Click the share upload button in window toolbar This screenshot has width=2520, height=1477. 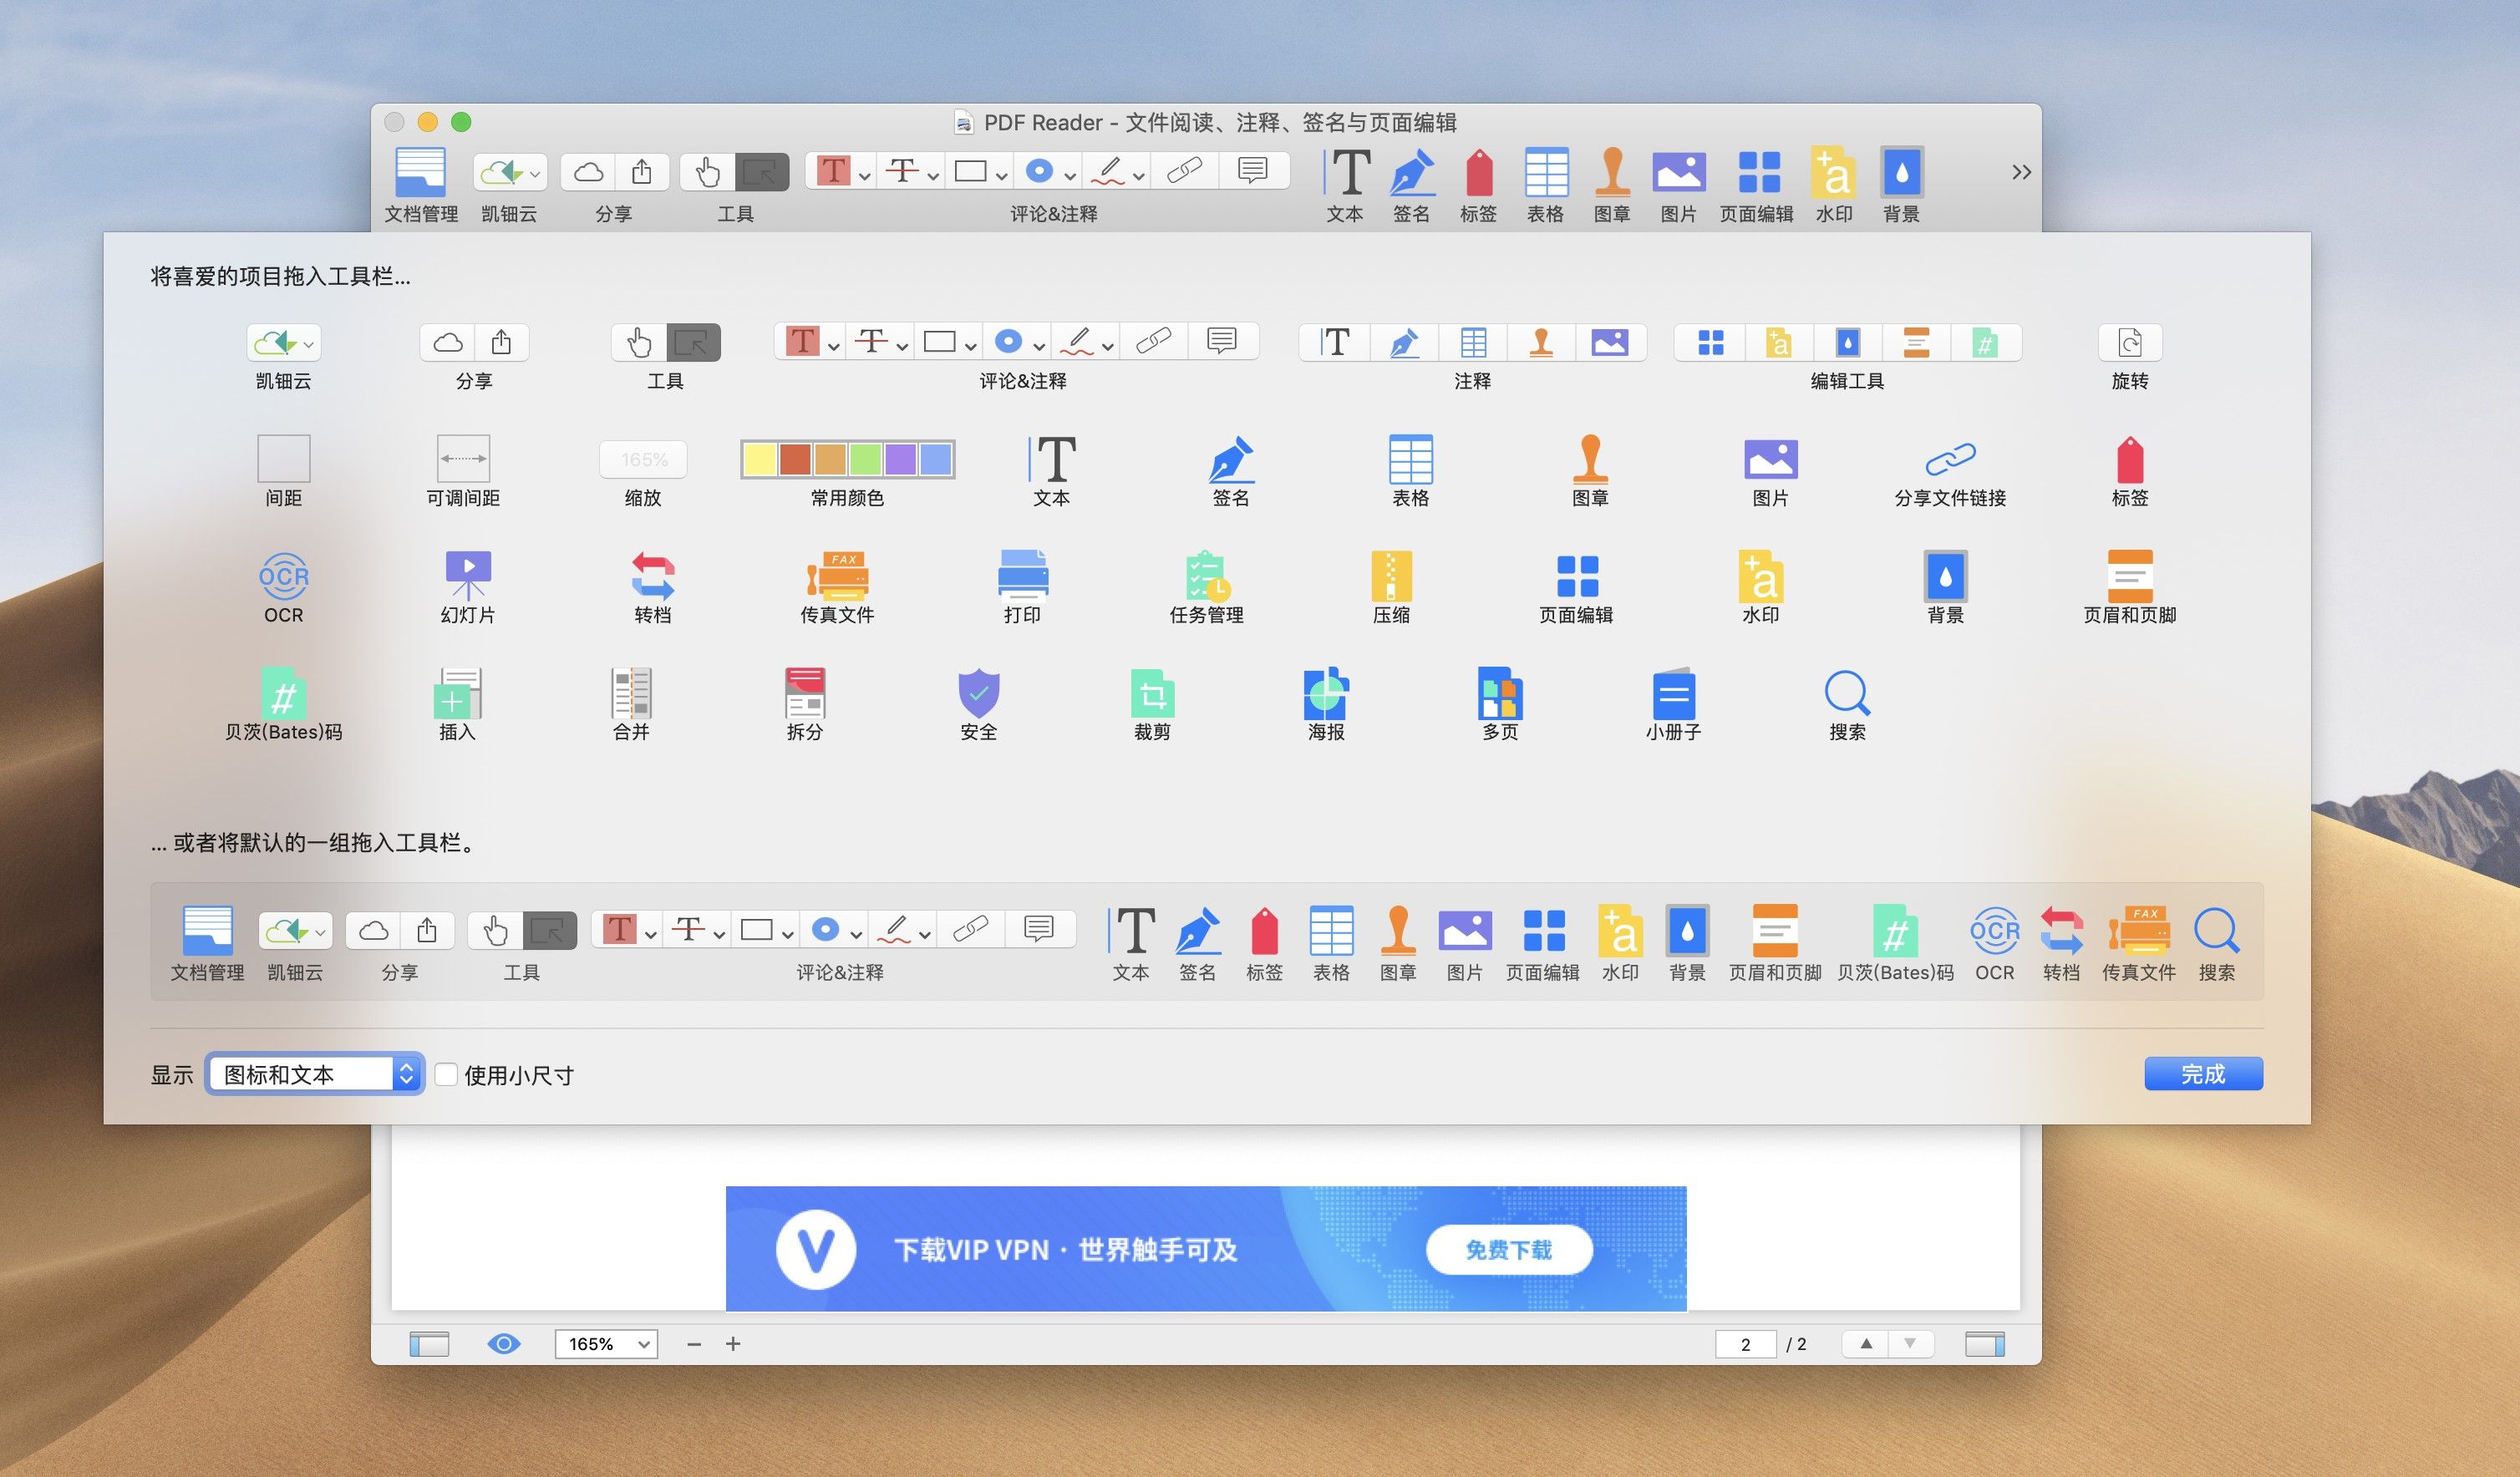pyautogui.click(x=642, y=172)
